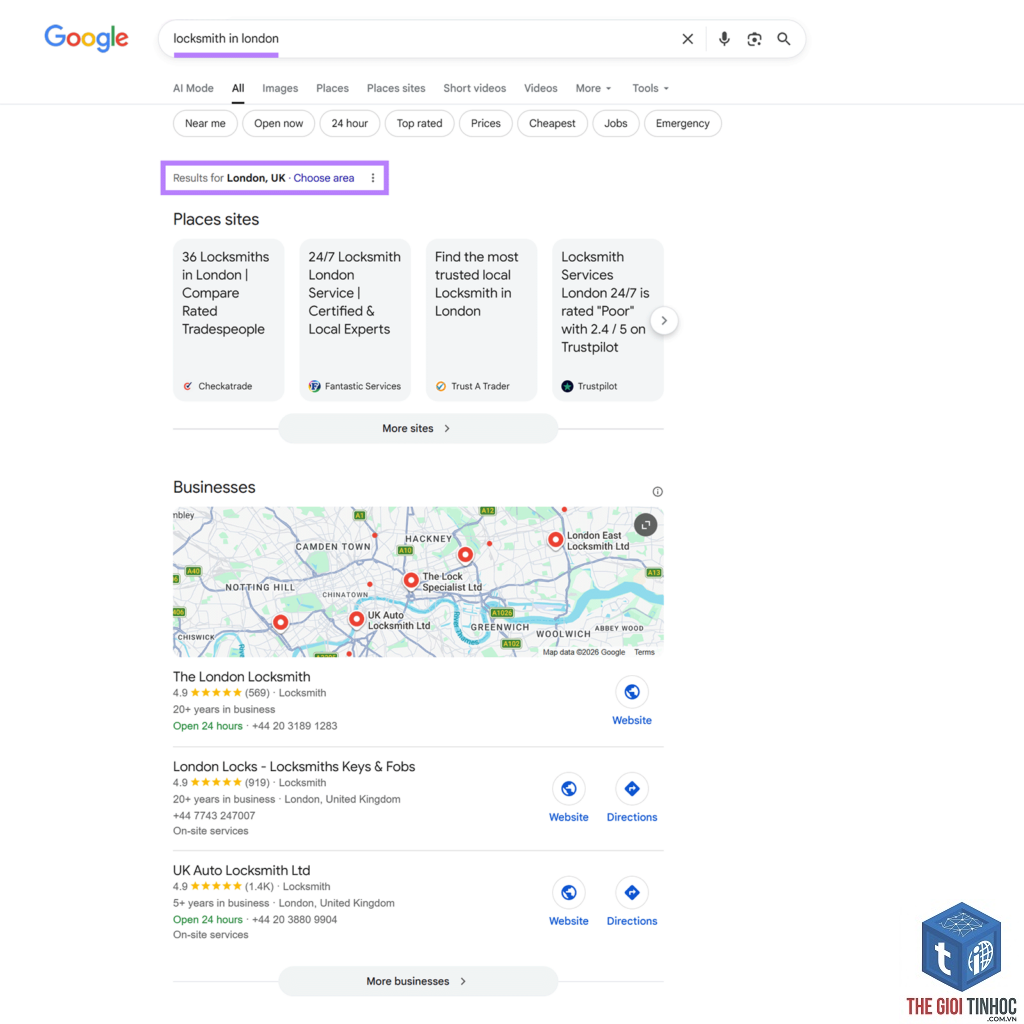Open the 36 Locksmiths in London Checkatrade card
This screenshot has height=1024, width=1024.
point(229,320)
